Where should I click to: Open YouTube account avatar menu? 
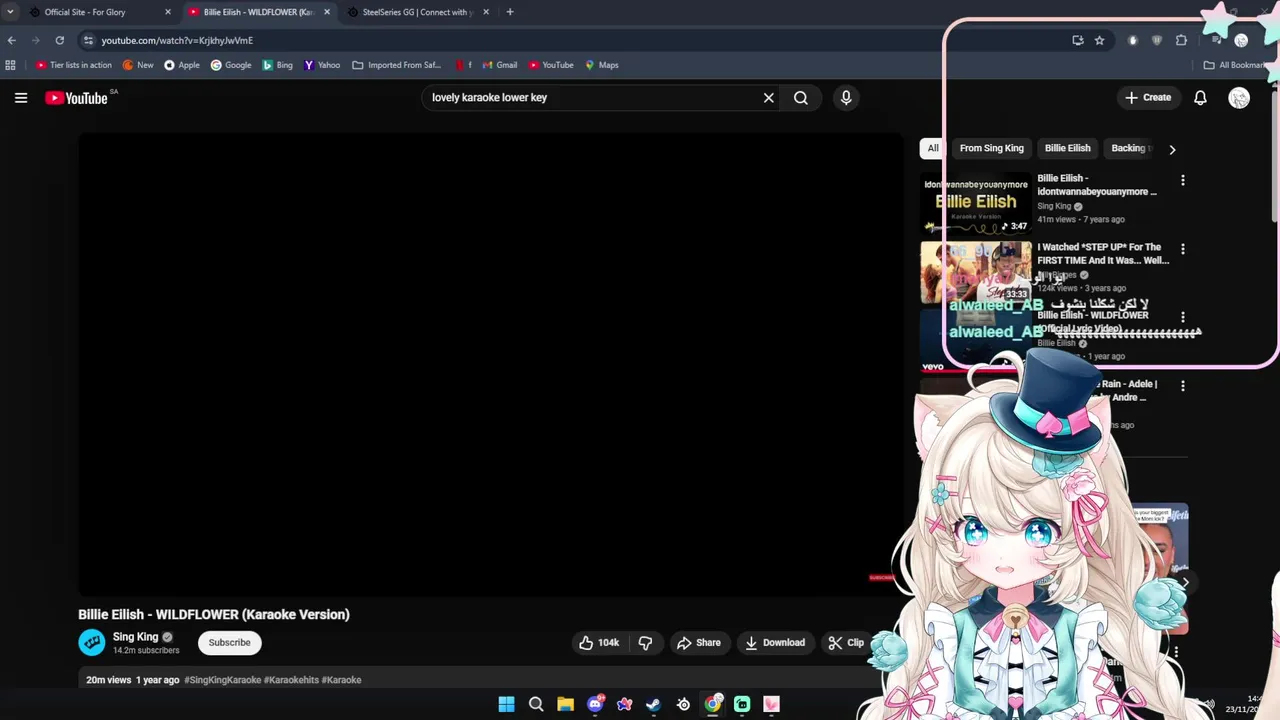pos(1239,98)
